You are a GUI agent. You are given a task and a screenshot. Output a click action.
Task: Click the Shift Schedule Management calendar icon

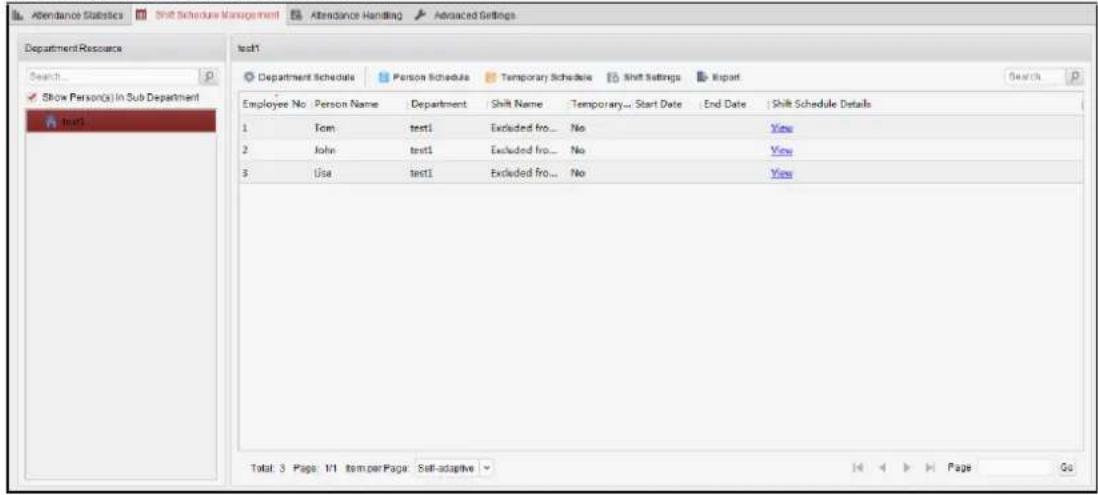click(x=141, y=15)
